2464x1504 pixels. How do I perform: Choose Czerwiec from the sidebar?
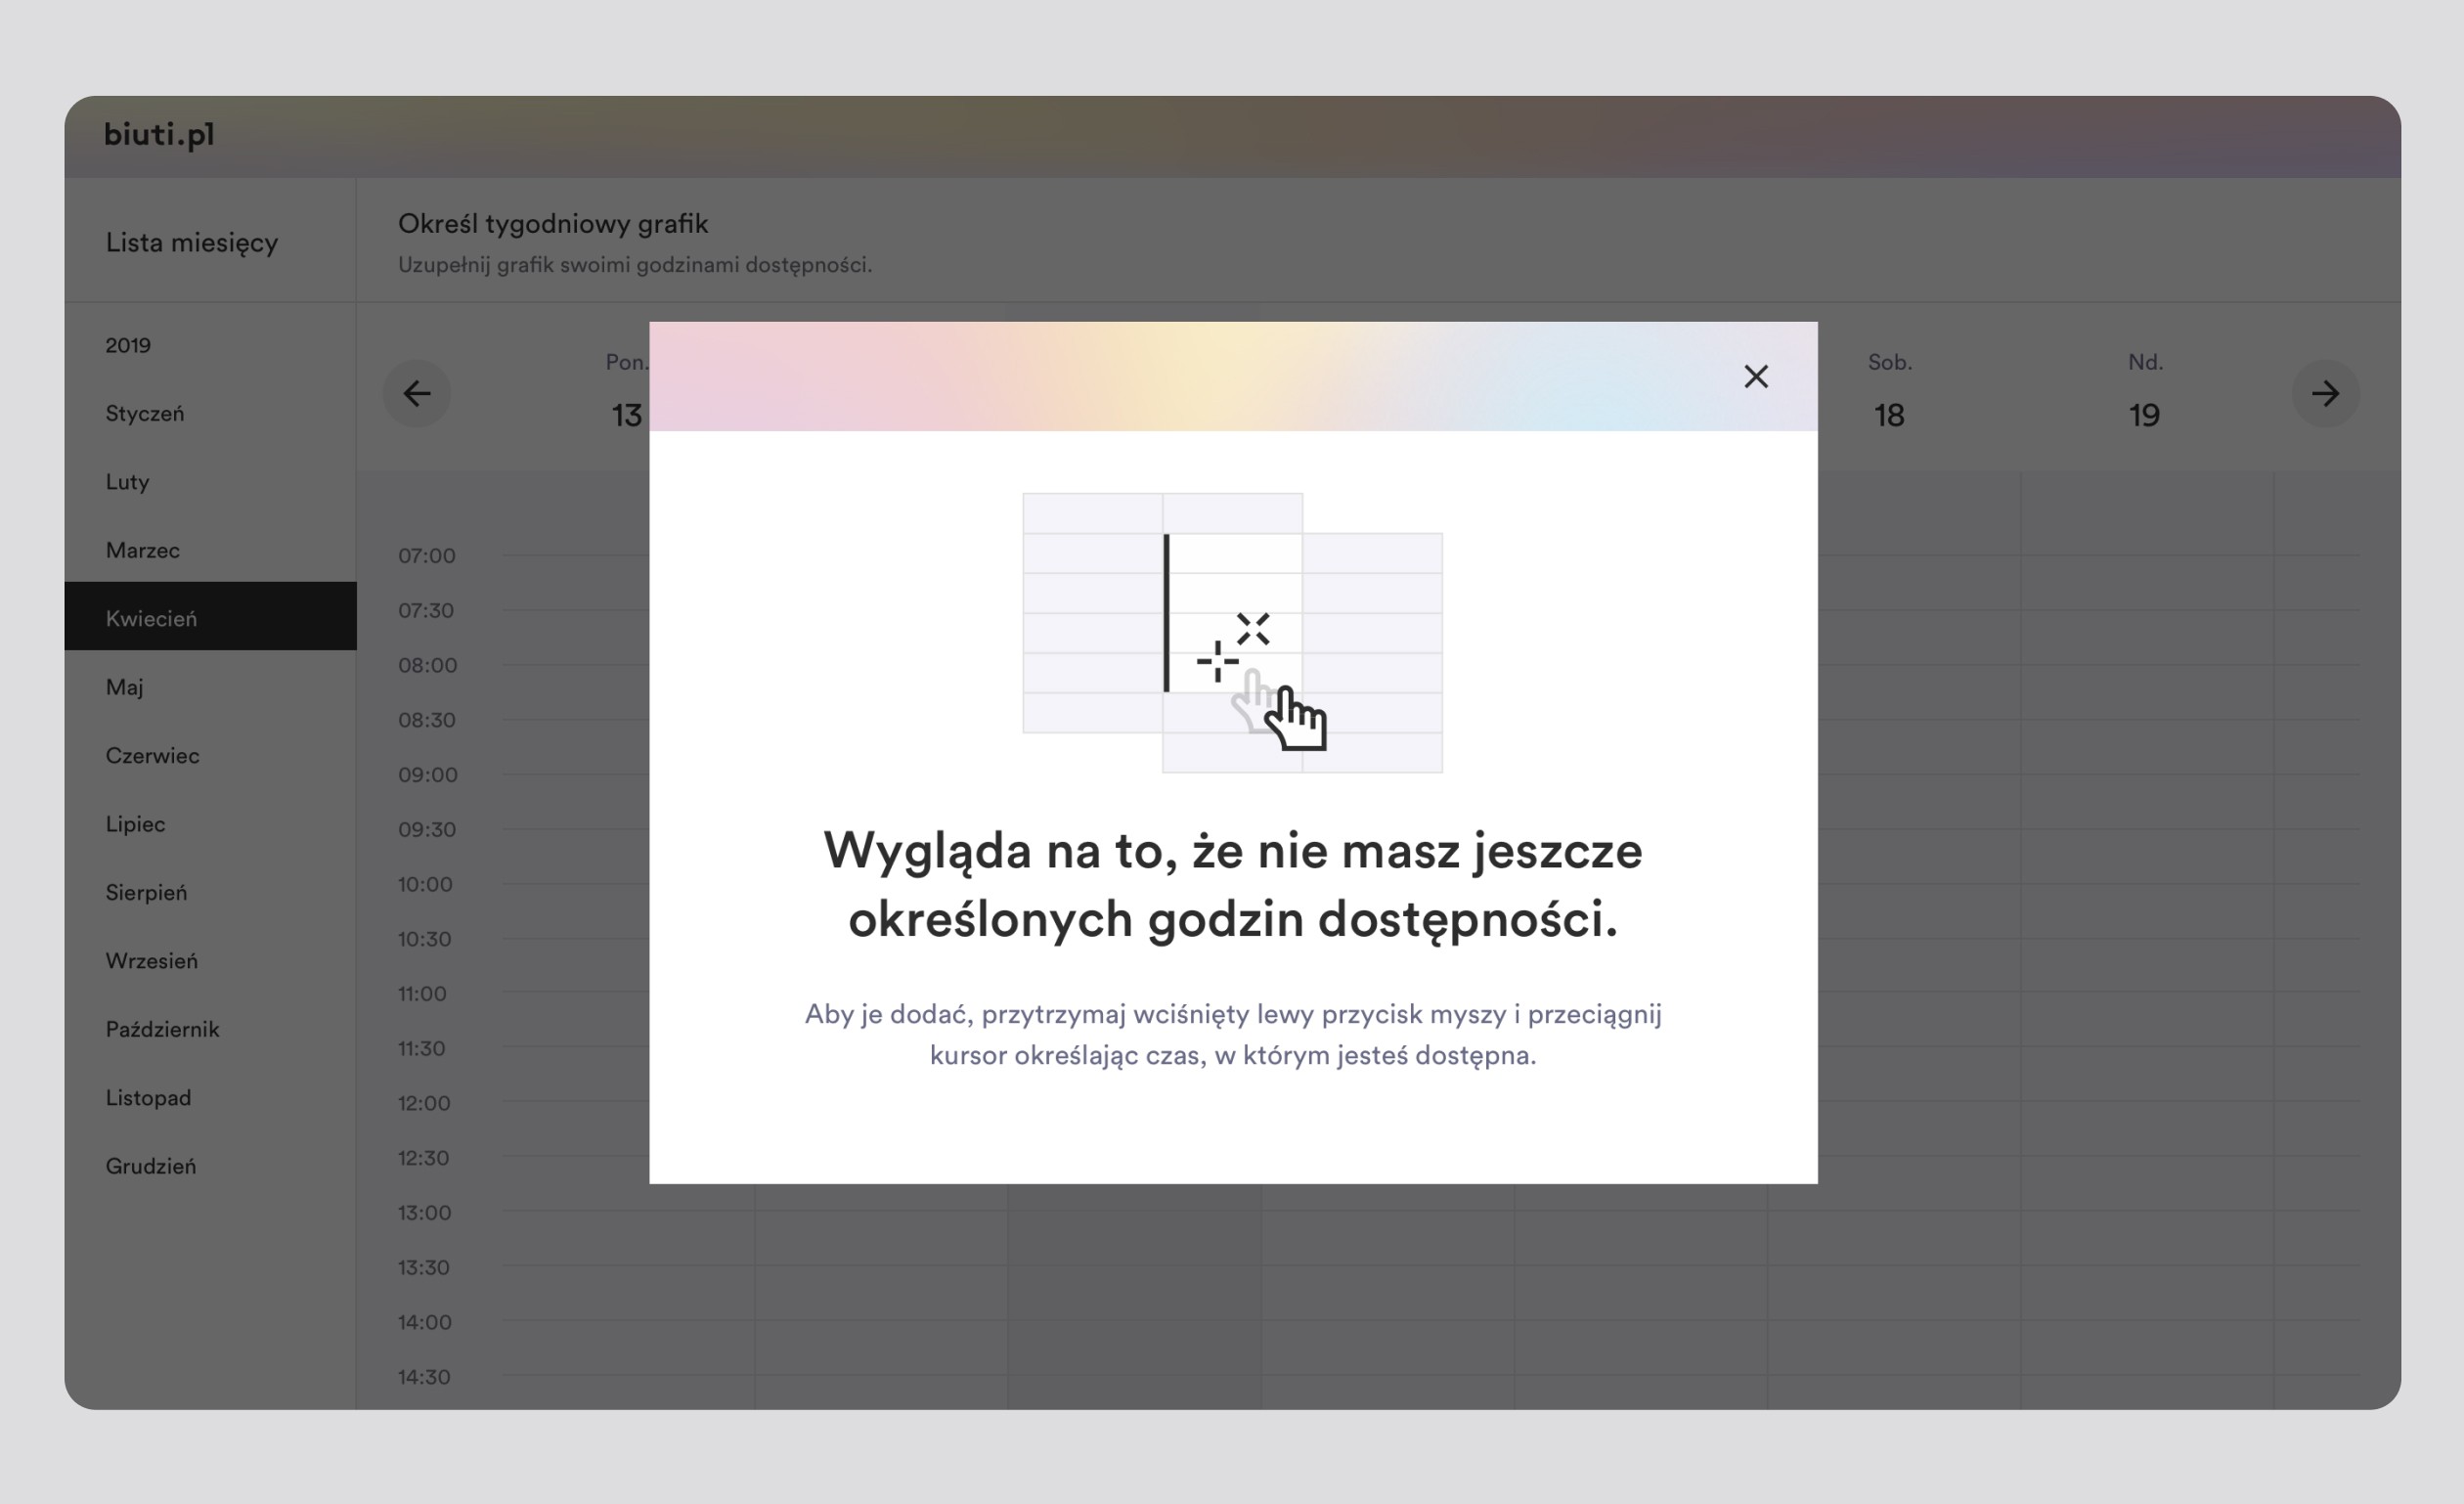(153, 756)
